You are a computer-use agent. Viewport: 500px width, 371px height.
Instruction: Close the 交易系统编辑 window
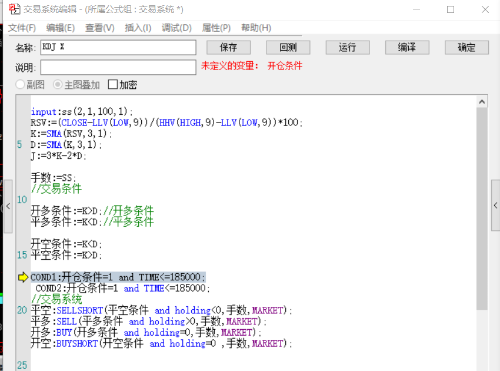point(485,9)
